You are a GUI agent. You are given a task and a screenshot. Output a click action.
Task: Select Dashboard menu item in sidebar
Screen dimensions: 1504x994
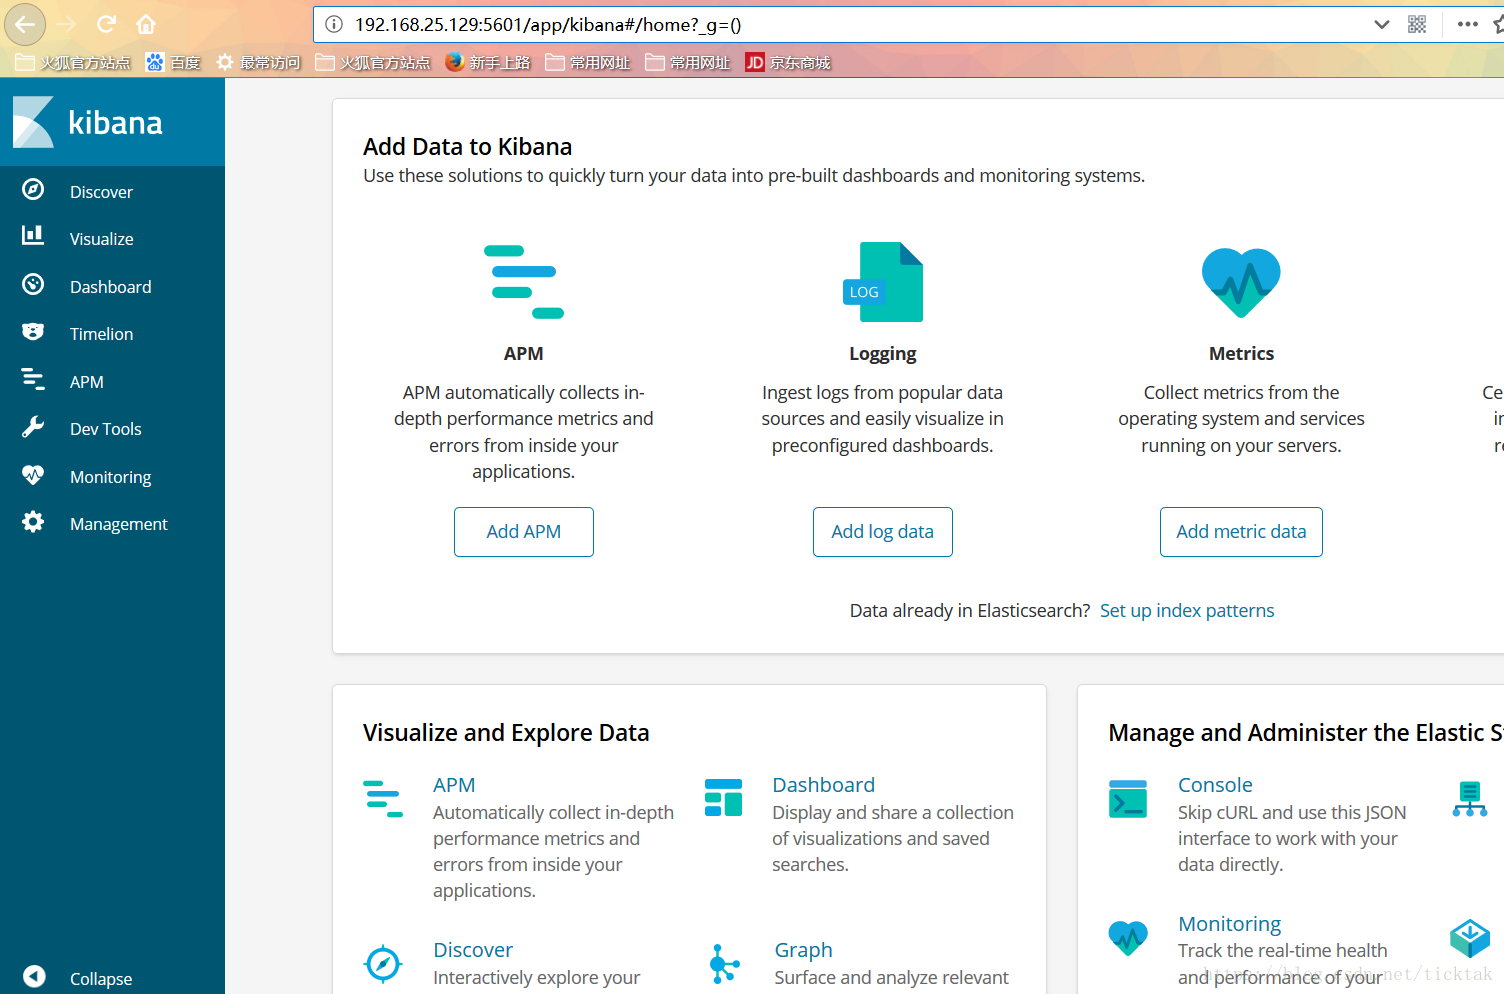[112, 287]
